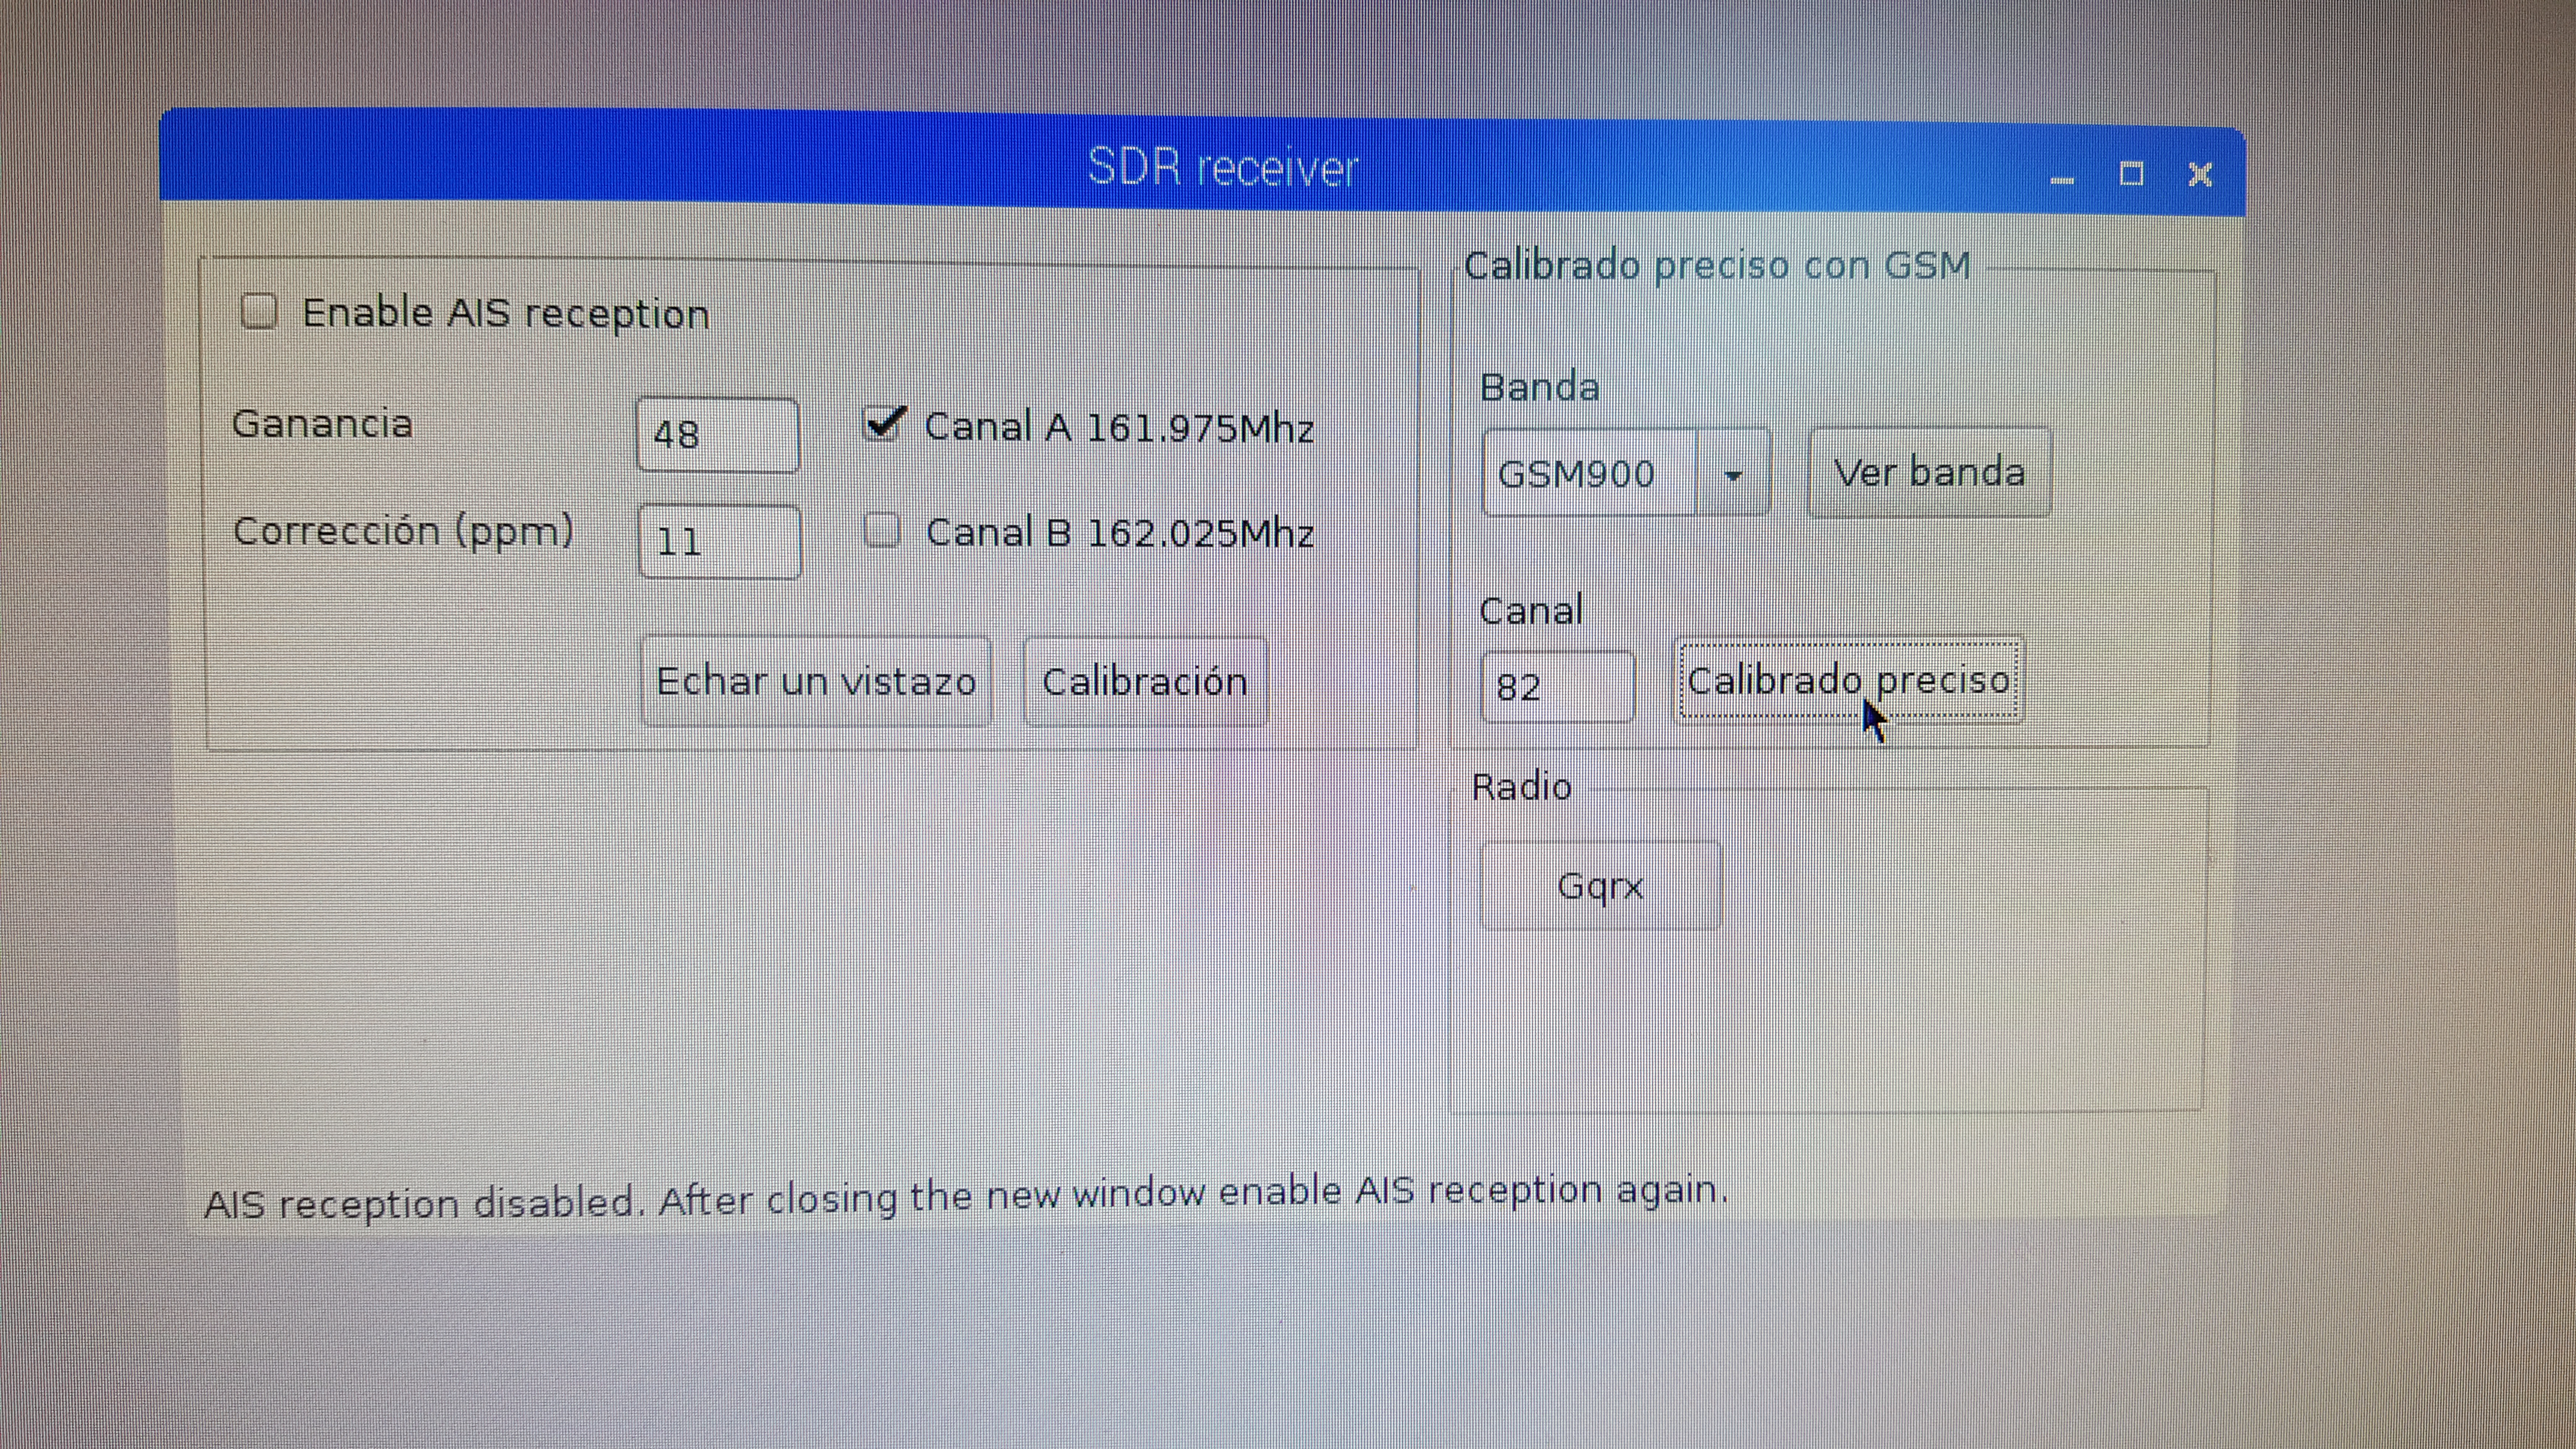Close the SDR receiver window

tap(2200, 175)
